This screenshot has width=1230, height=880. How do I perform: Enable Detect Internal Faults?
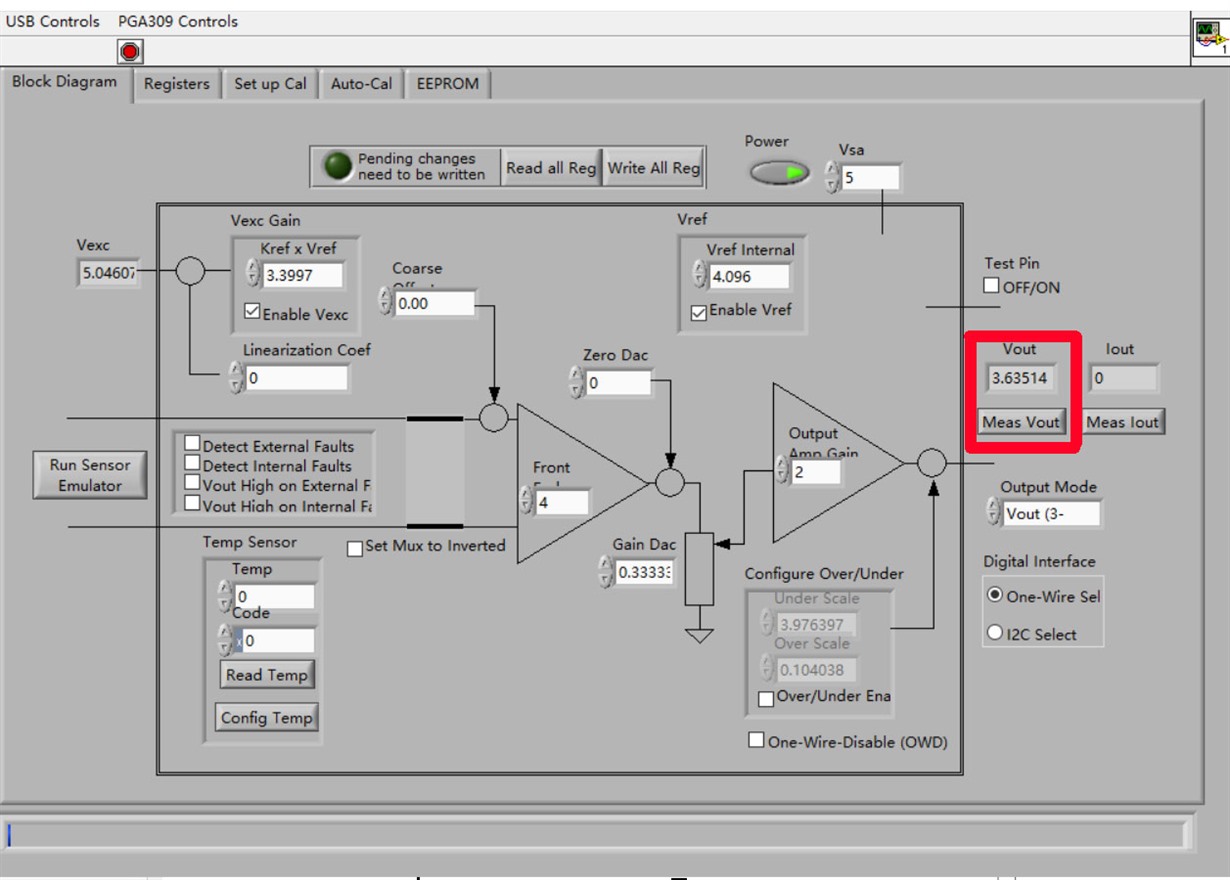[x=193, y=465]
